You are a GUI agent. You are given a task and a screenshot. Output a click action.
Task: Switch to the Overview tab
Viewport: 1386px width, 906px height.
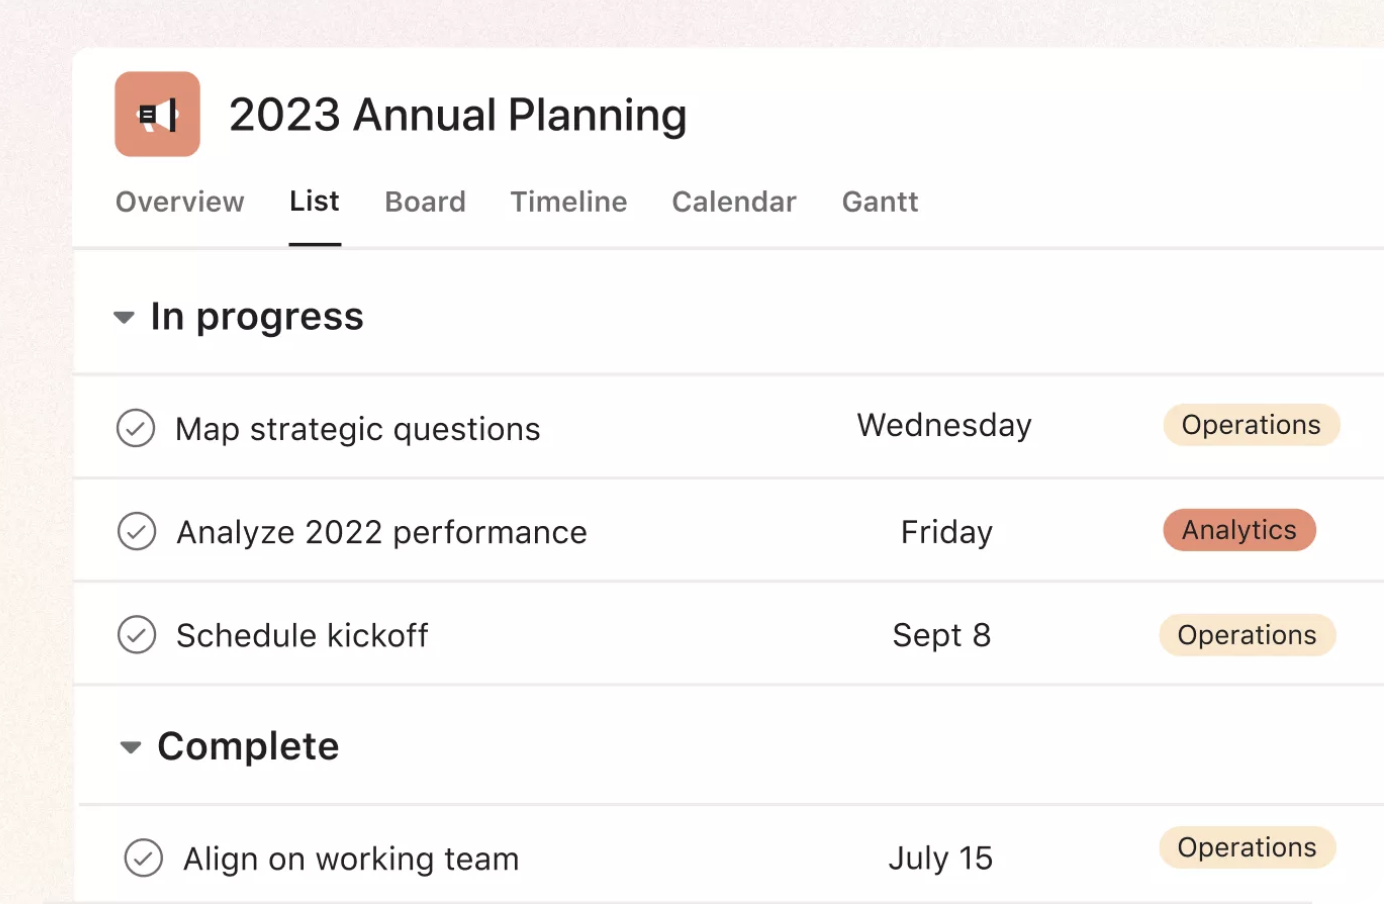coord(180,202)
